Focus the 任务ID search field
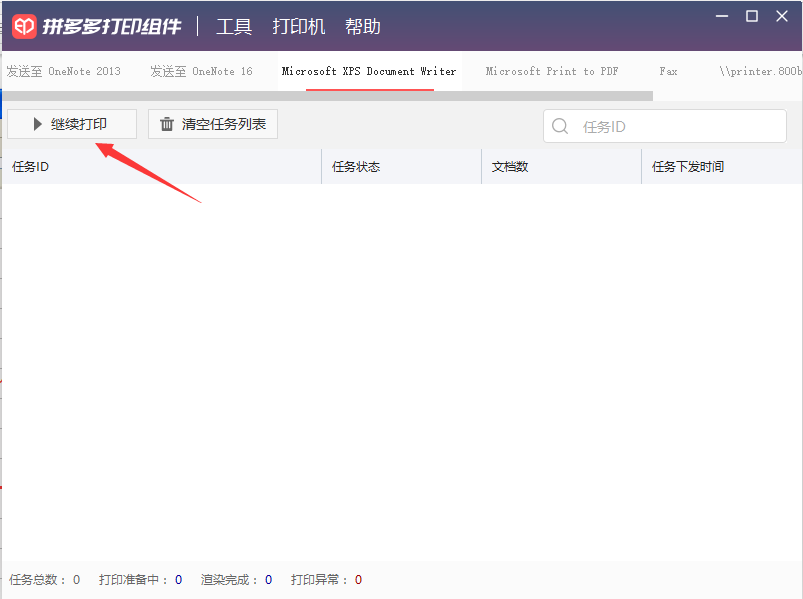Image resolution: width=803 pixels, height=599 pixels. point(665,126)
